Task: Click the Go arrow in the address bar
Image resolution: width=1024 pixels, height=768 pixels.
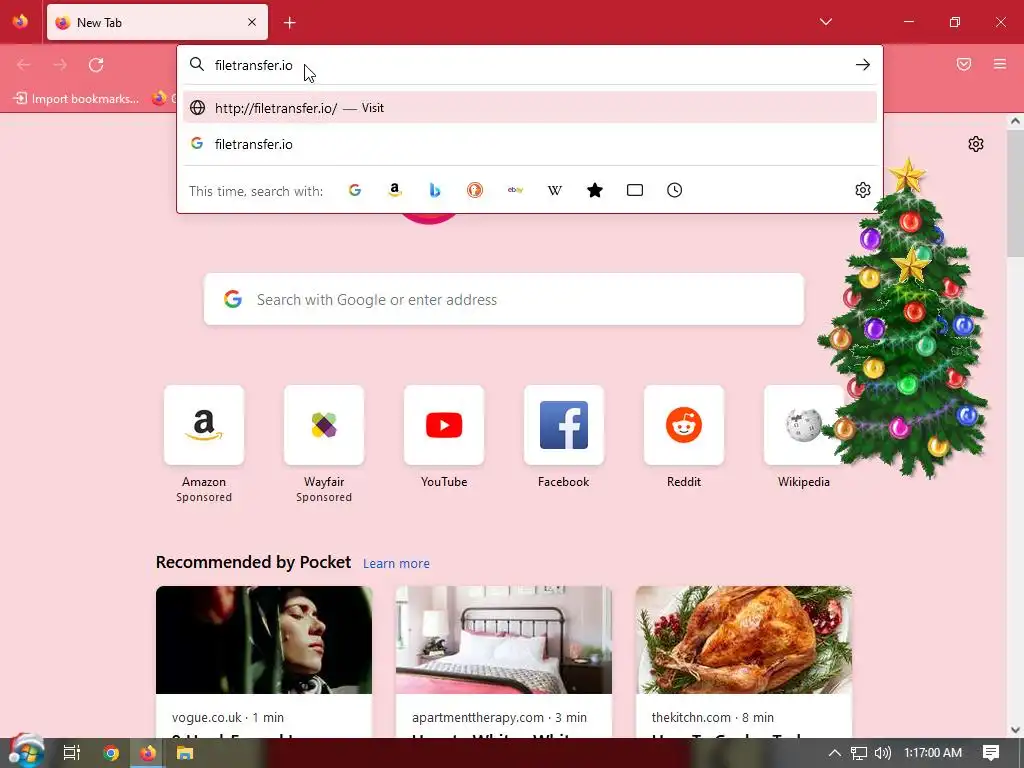Action: 863,65
